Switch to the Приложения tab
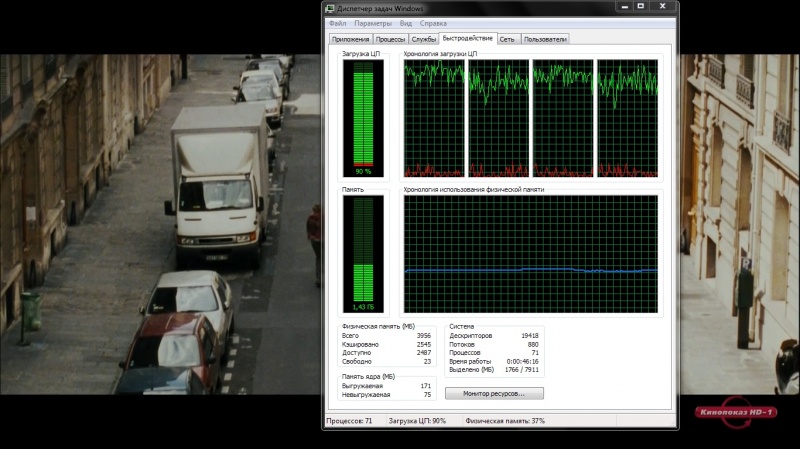This screenshot has width=800, height=449. click(349, 39)
